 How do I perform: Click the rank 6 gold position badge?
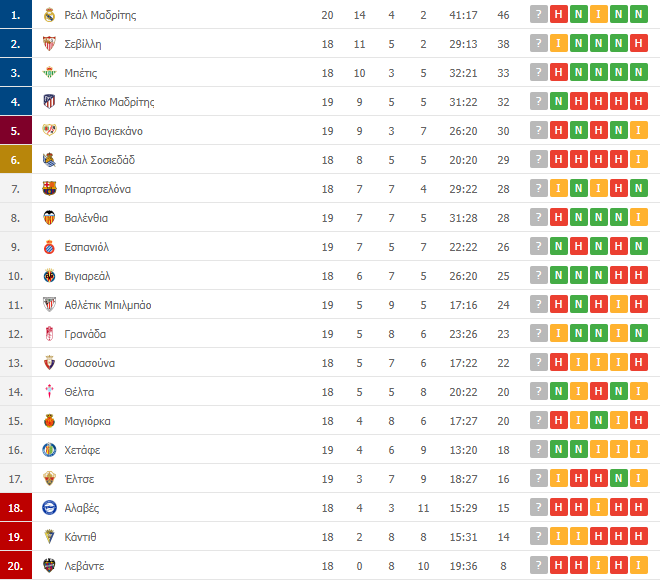coord(16,160)
